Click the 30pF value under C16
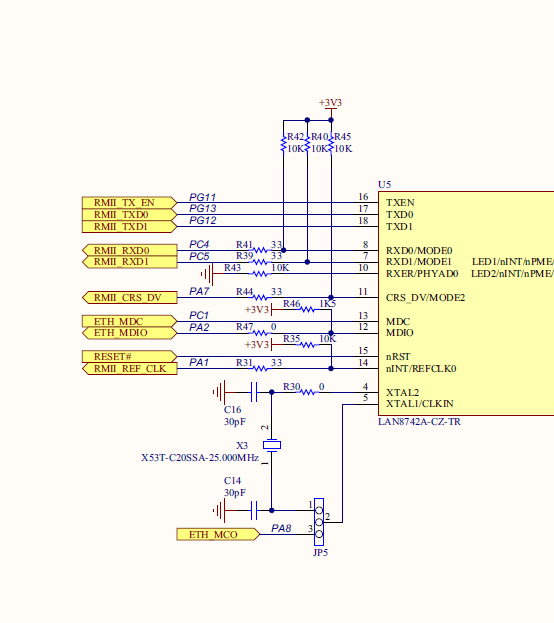The height and width of the screenshot is (623, 554). click(x=235, y=422)
